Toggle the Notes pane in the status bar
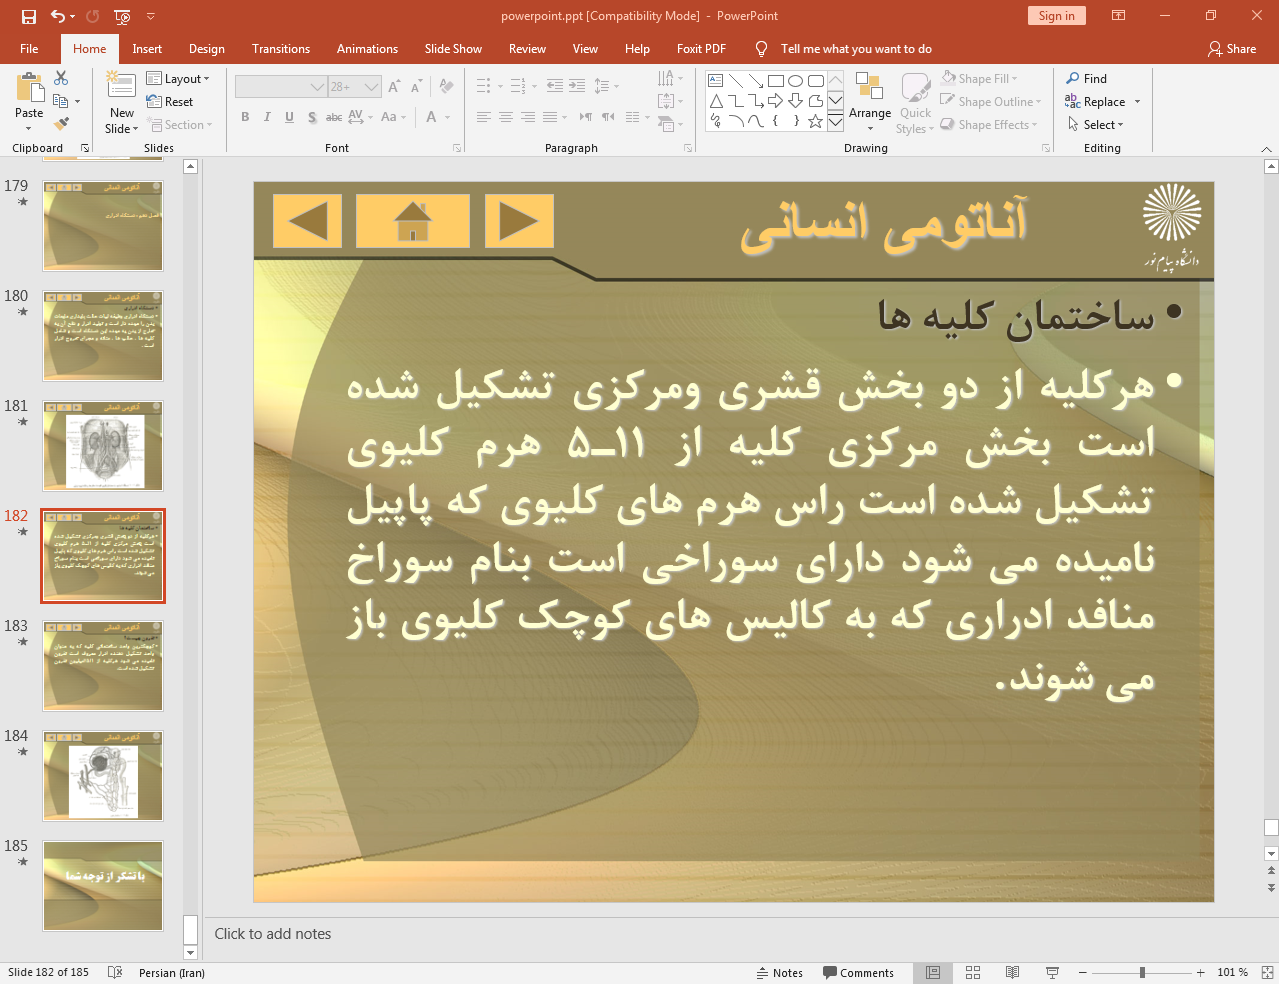 (781, 973)
